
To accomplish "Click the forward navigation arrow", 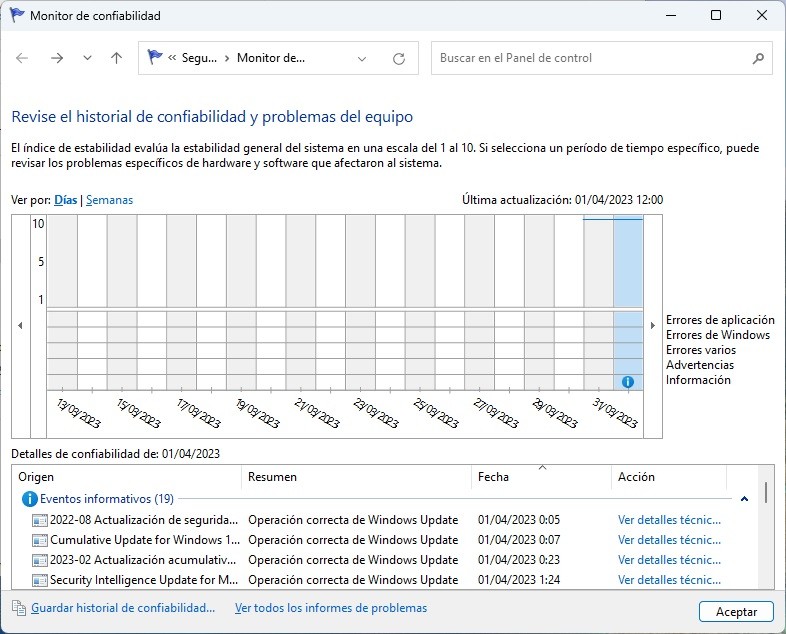I will pyautogui.click(x=57, y=58).
